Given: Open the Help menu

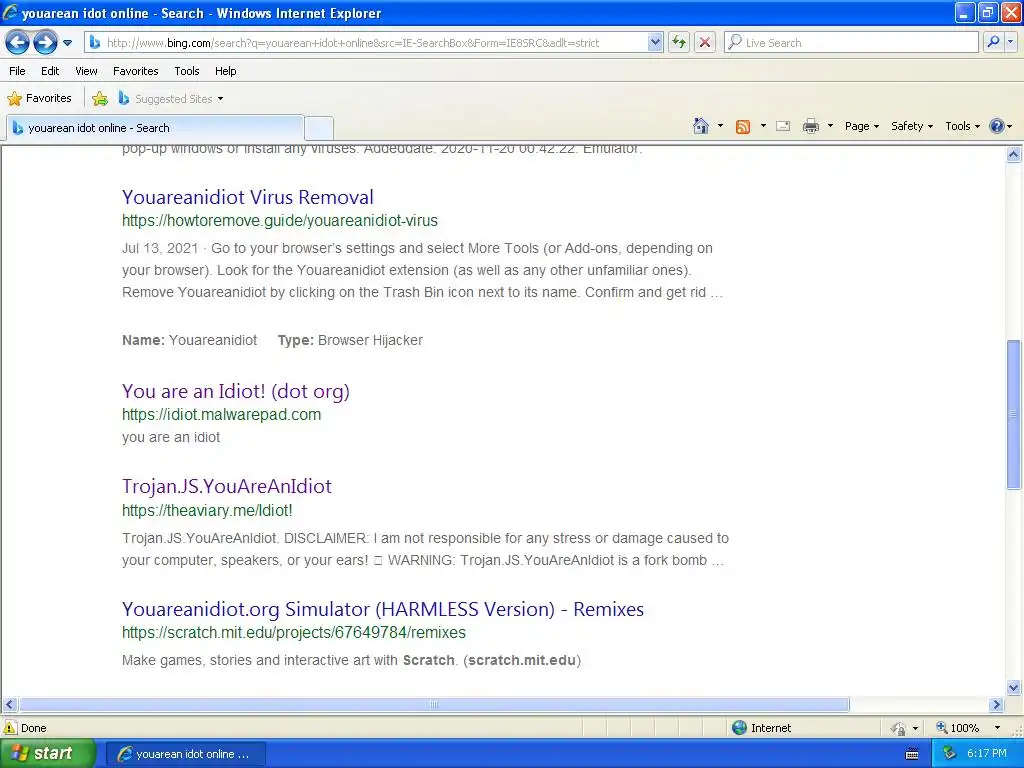Looking at the screenshot, I should (225, 71).
